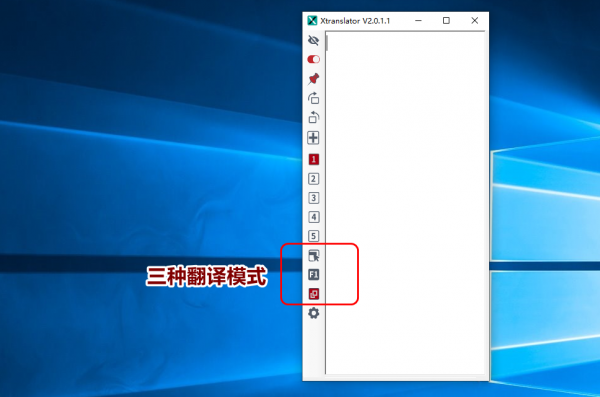Minimize the Xtranslator window
The width and height of the screenshot is (600, 397).
(418, 21)
